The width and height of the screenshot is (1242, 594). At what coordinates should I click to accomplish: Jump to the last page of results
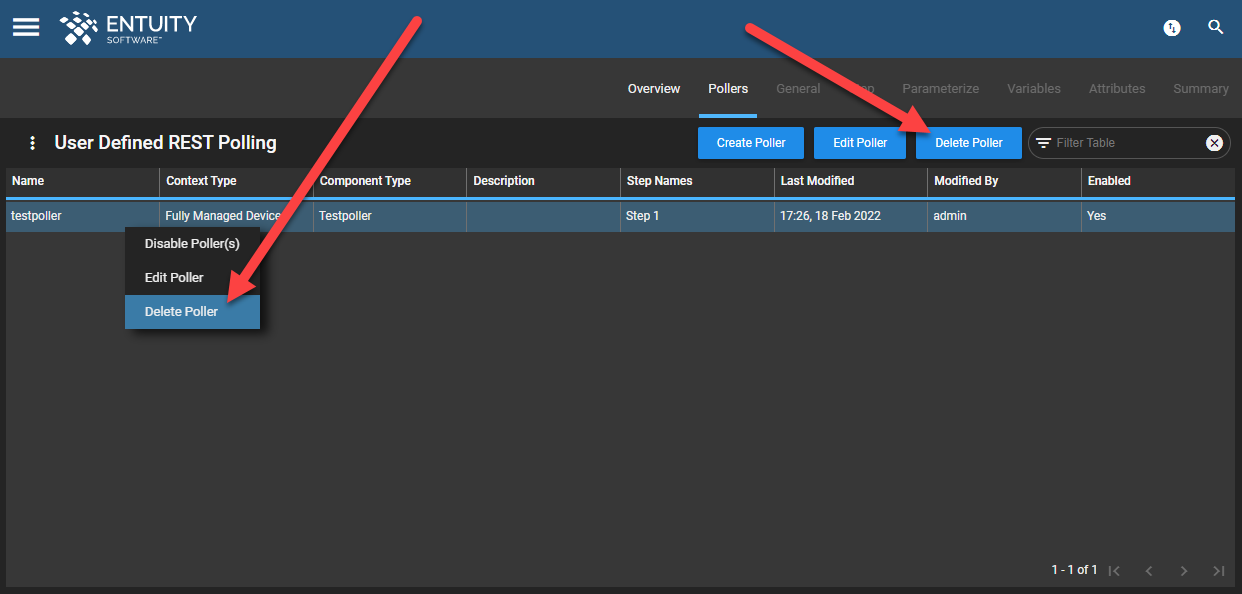point(1219,570)
